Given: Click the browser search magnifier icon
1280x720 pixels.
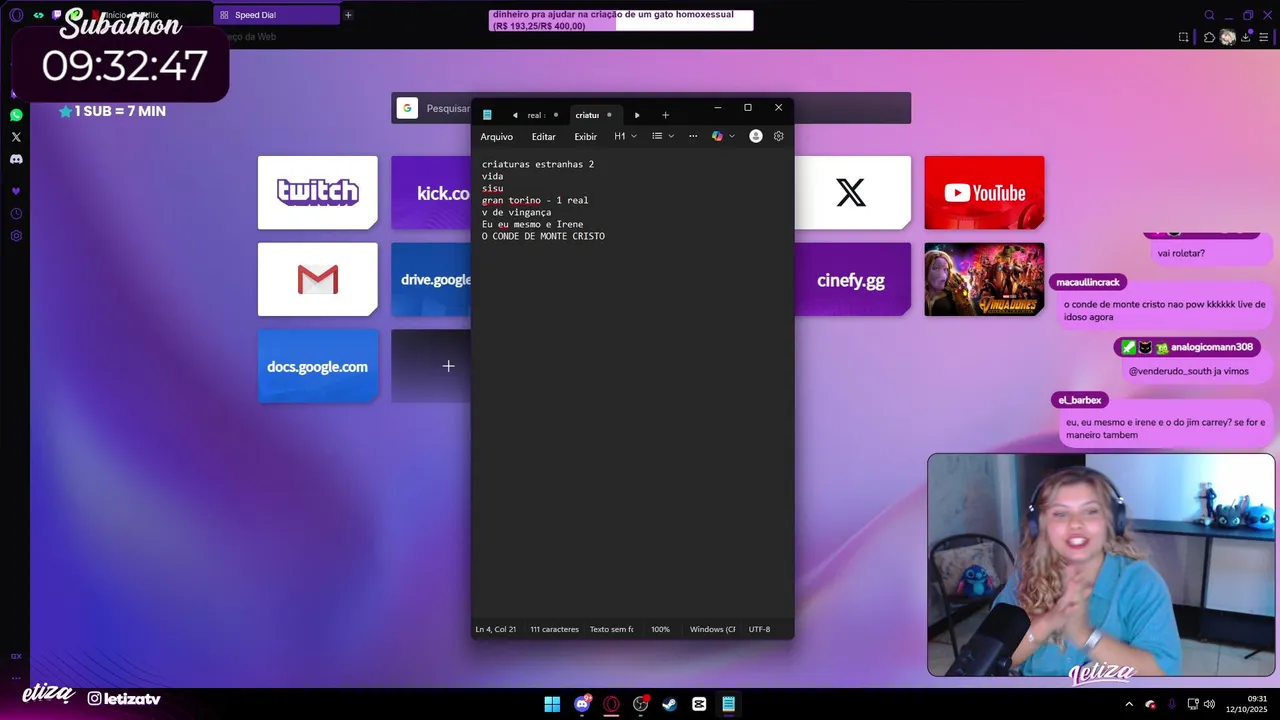Looking at the screenshot, I should point(1209,15).
